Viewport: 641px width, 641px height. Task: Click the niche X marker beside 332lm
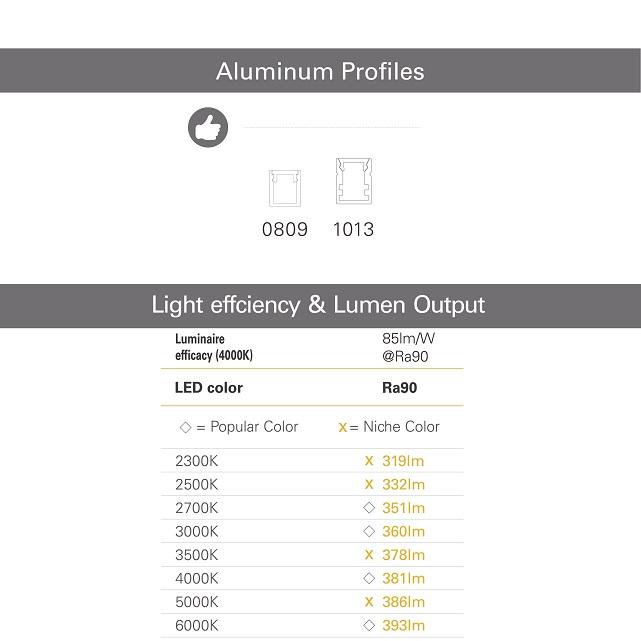click(369, 484)
